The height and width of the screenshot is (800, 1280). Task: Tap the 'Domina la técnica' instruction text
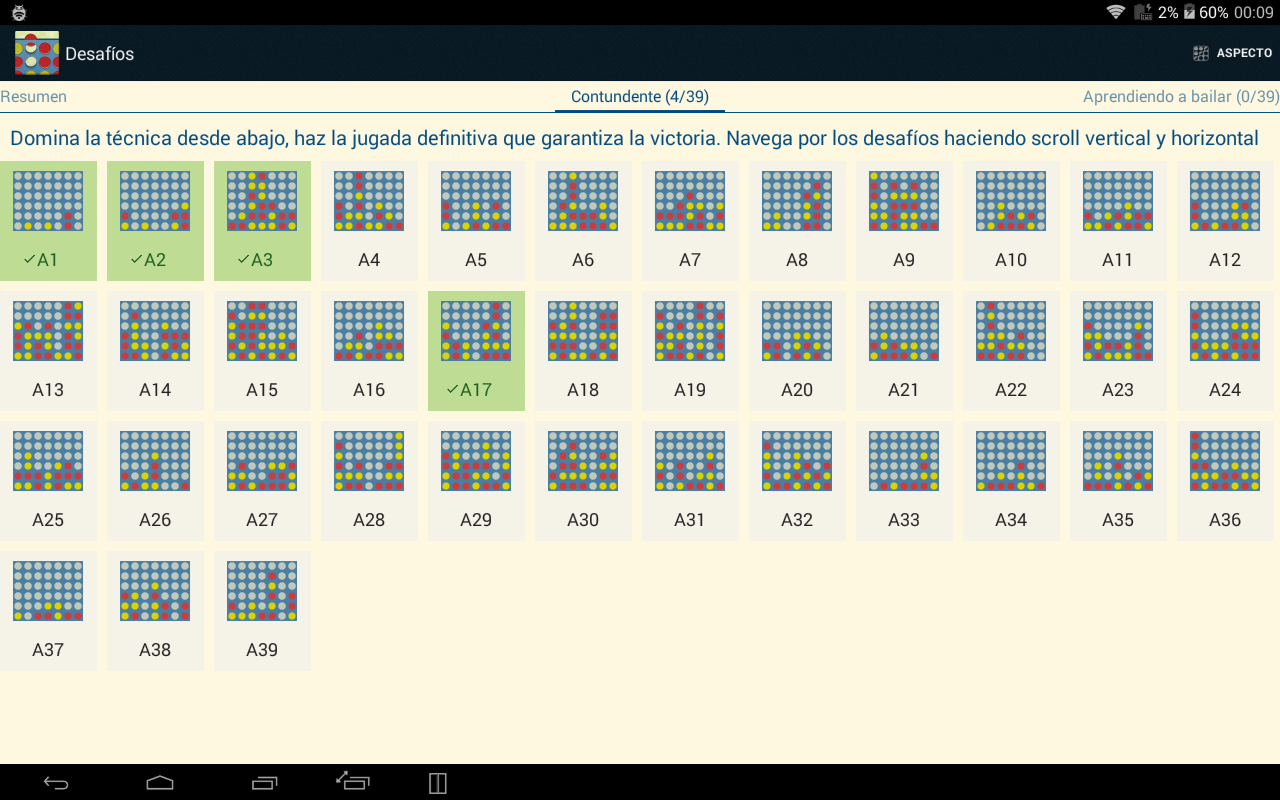pyautogui.click(x=634, y=138)
